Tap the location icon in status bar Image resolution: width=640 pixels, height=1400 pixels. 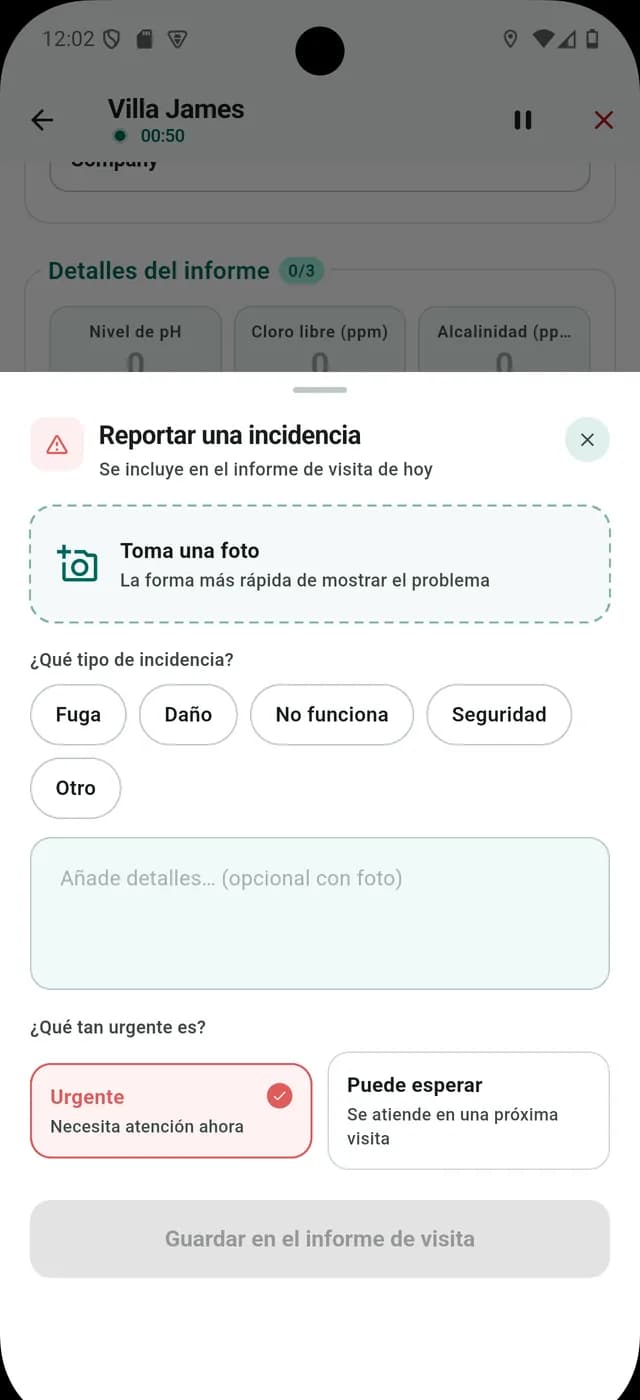(510, 39)
